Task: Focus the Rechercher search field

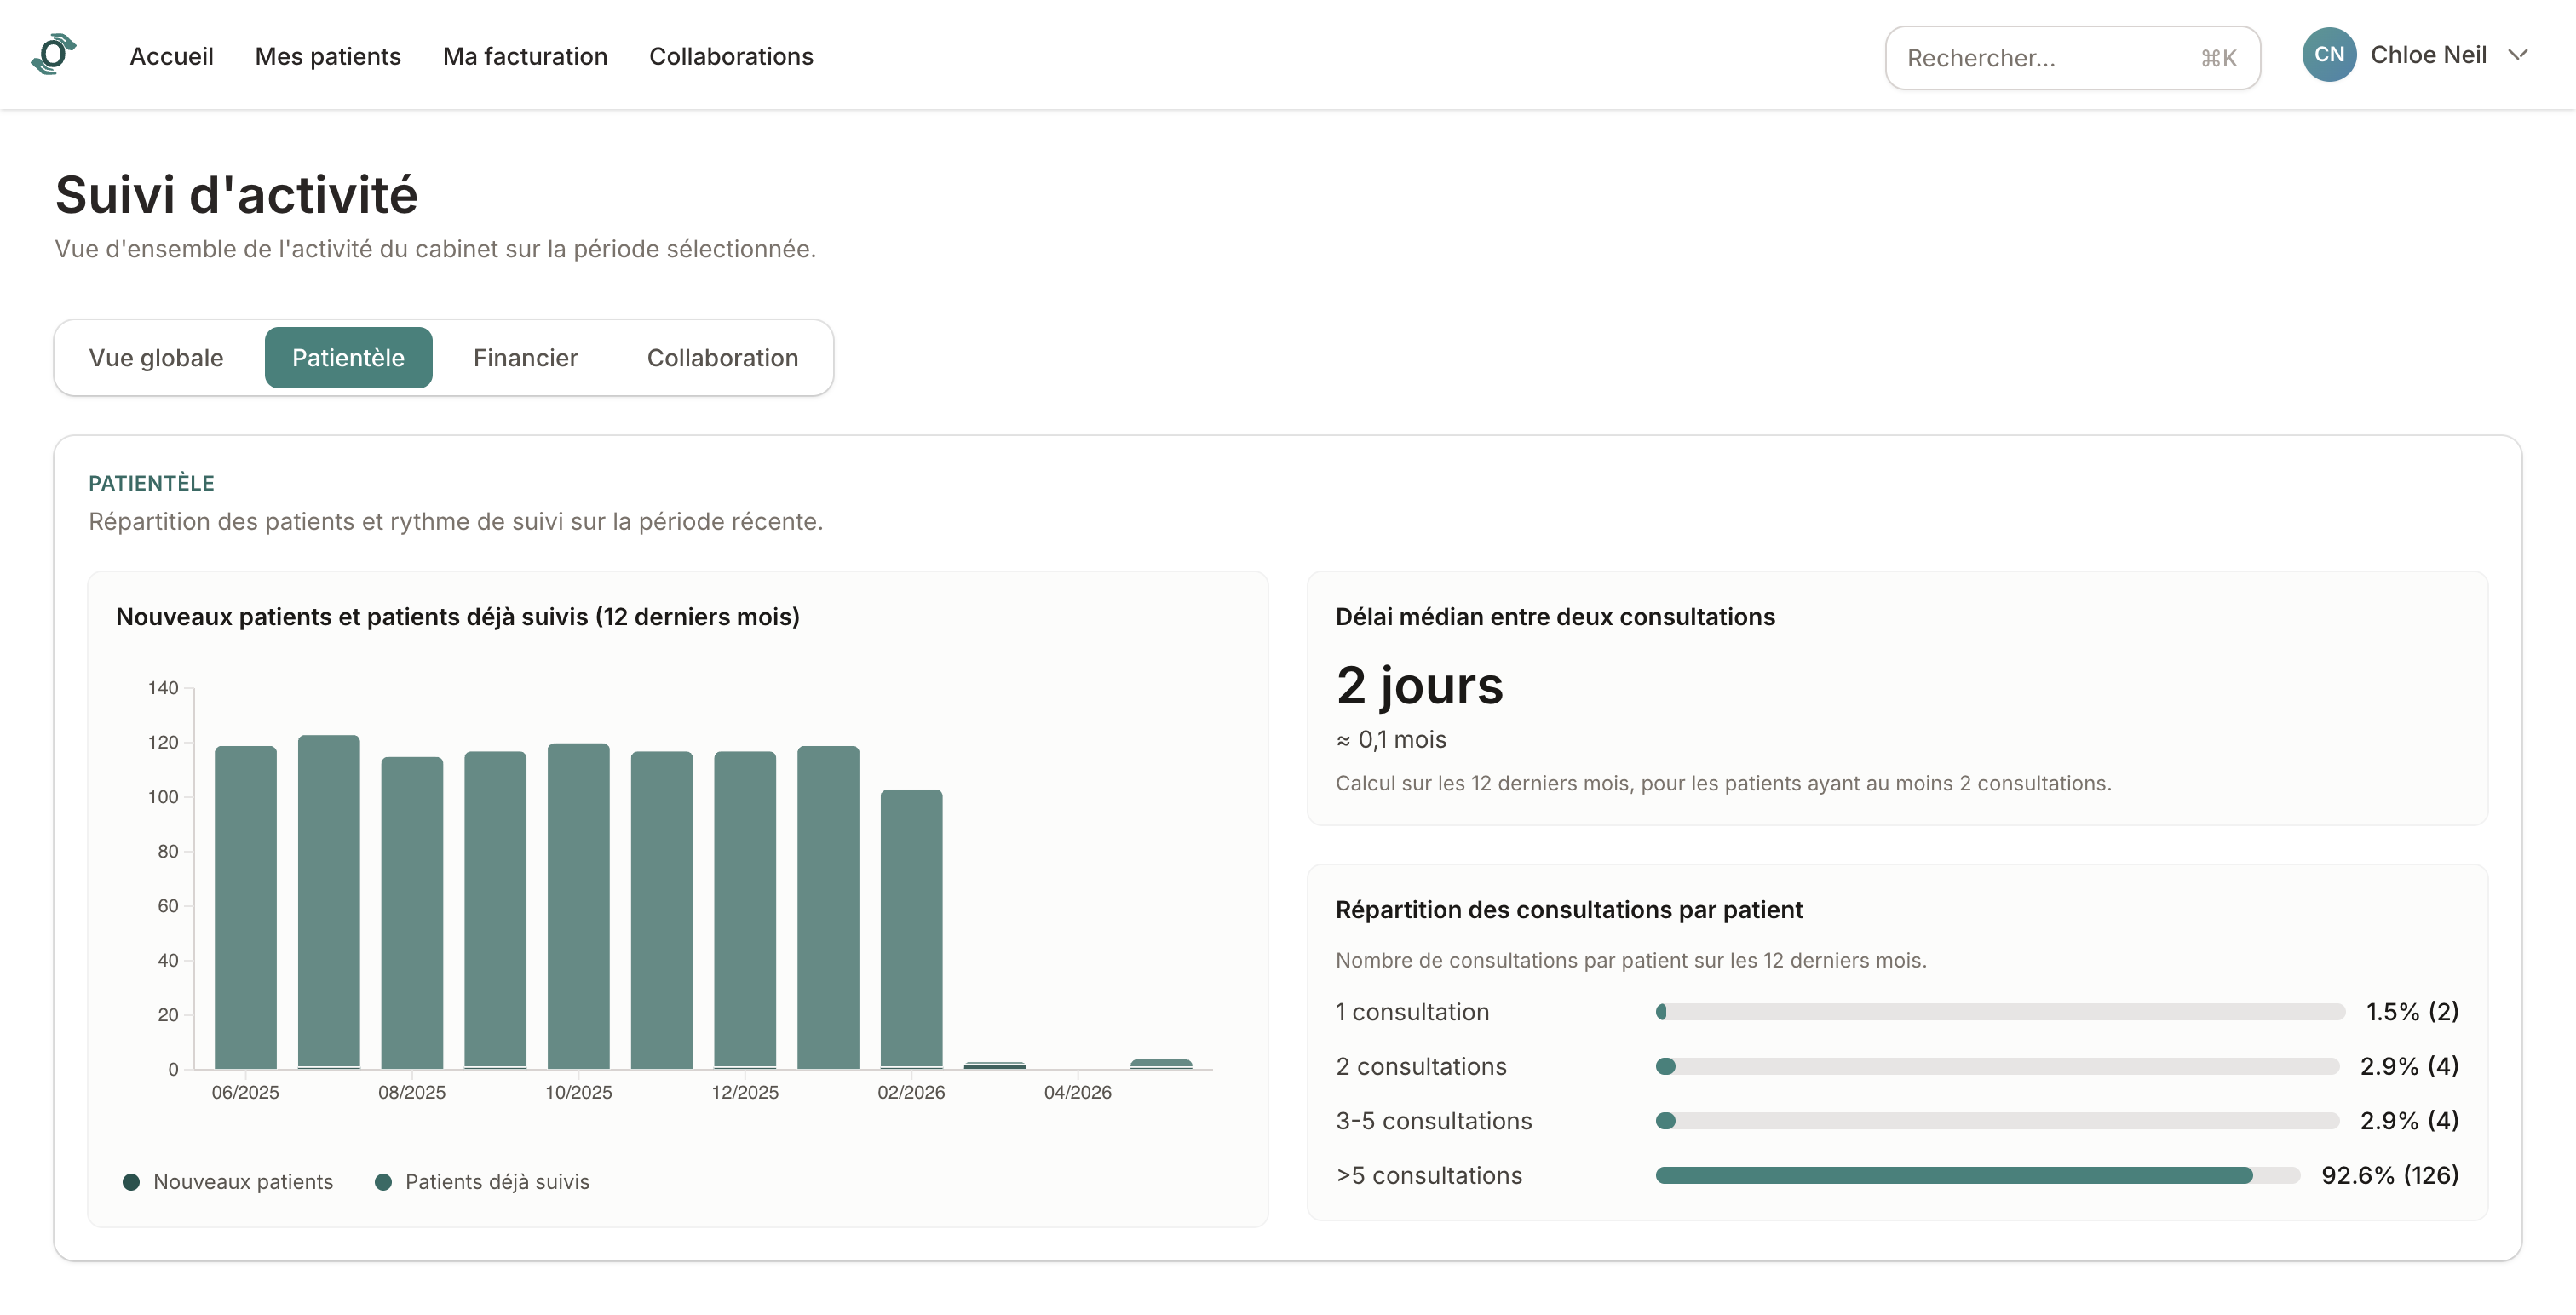Action: (2072, 58)
